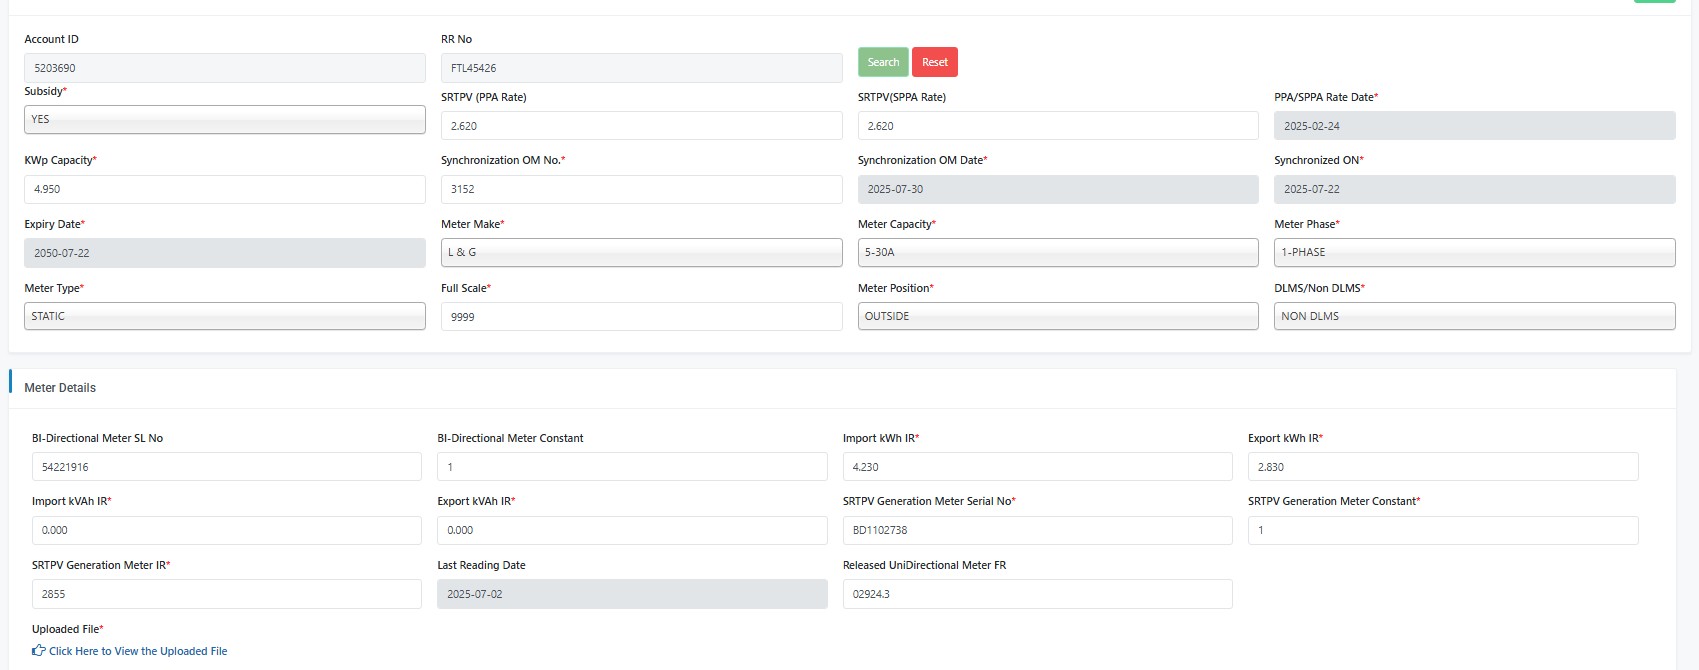Open the DLMS/Non DLMS dropdown
Viewport: 1699px width, 670px height.
(x=1474, y=316)
